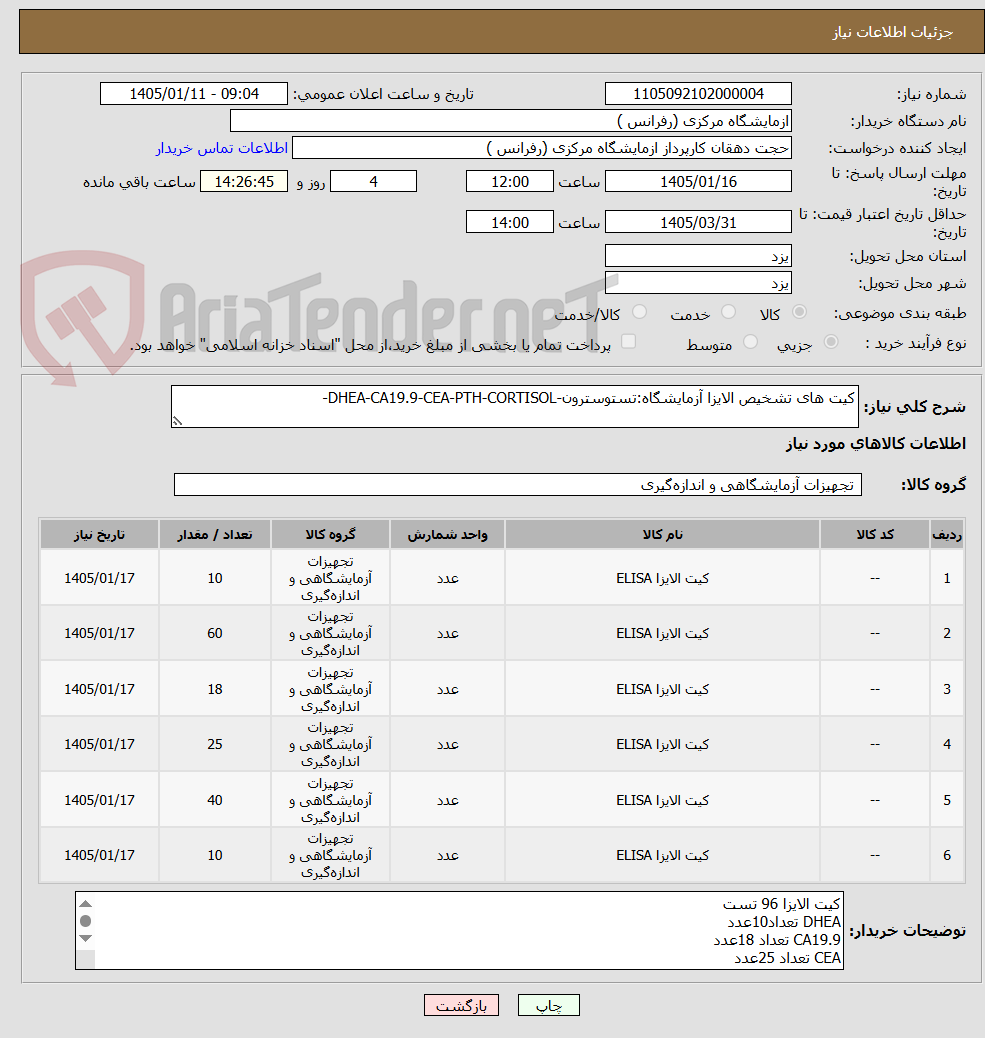
Task: Click the need date in row 1
Action: 99,578
